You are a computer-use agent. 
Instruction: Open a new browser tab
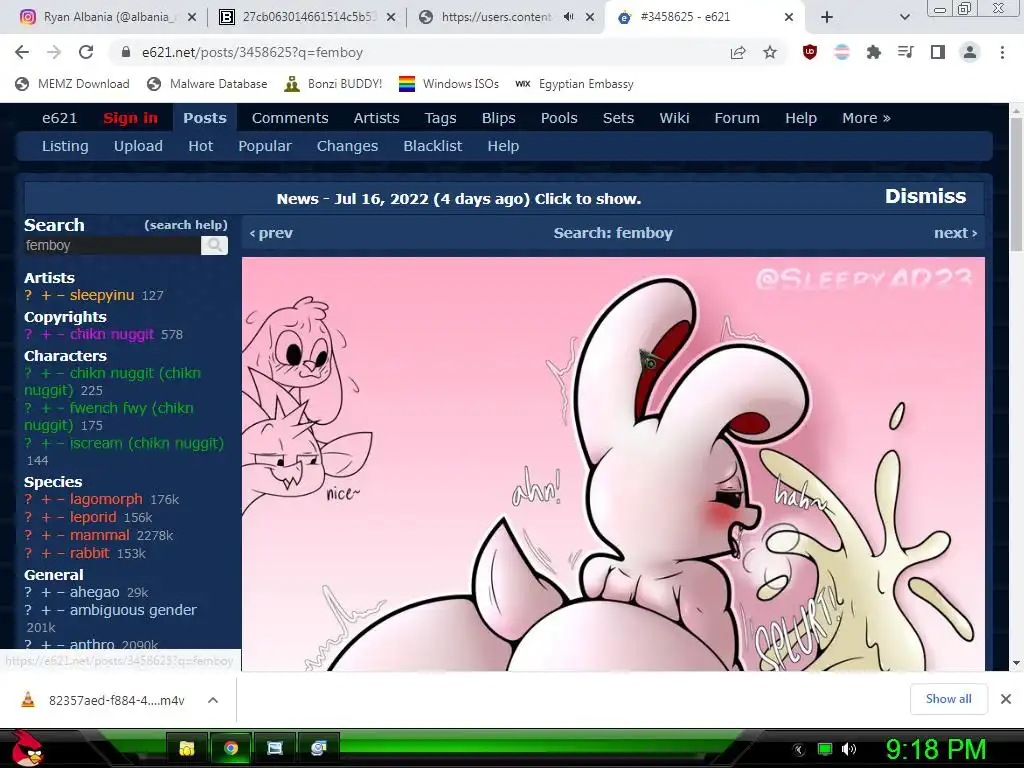827,17
